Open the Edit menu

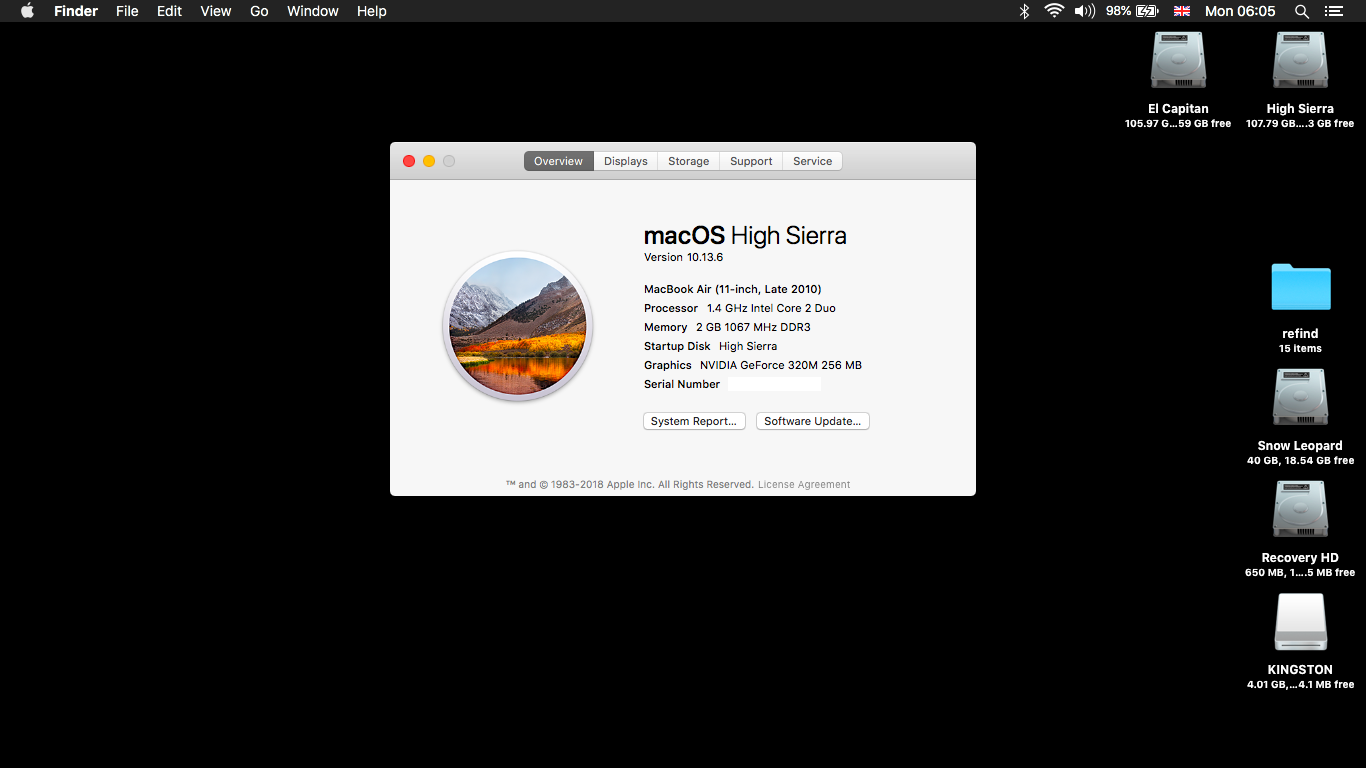coord(169,11)
